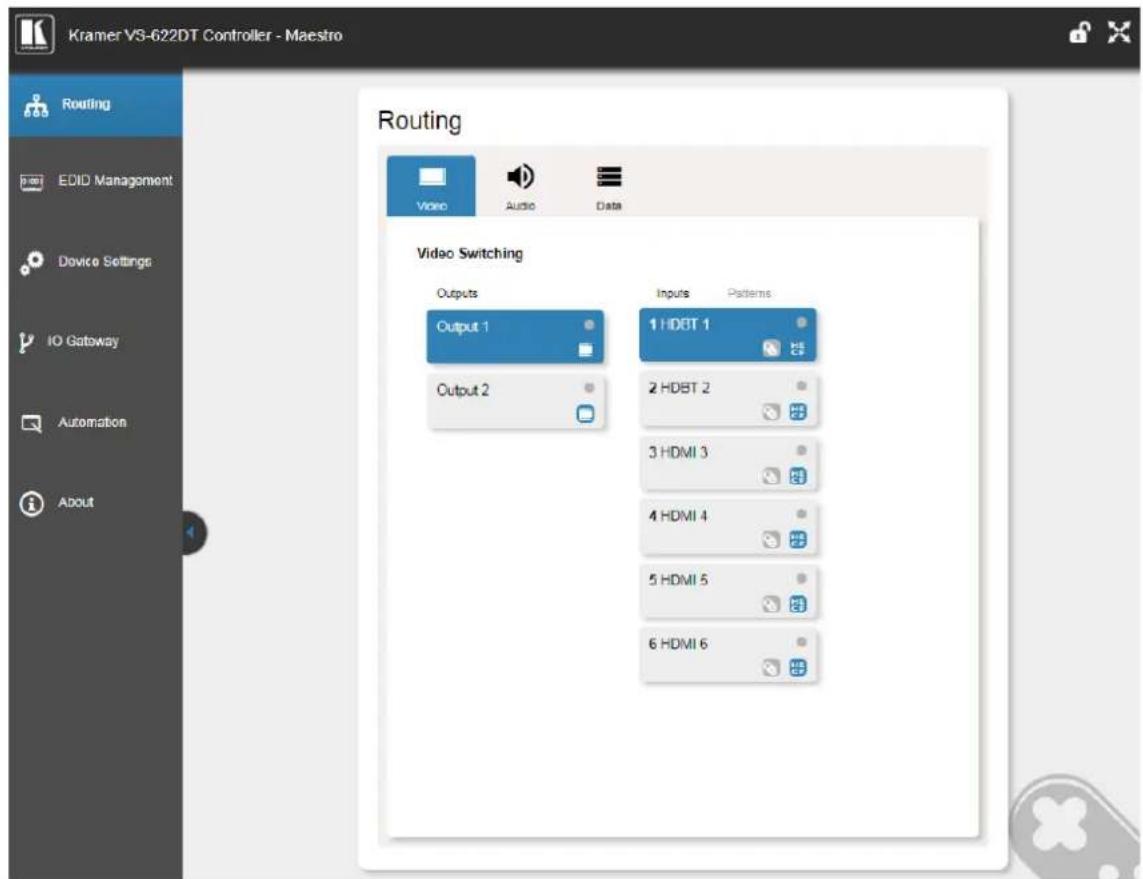
Task: Route input 3 HDMI 3
Action: pos(727,463)
